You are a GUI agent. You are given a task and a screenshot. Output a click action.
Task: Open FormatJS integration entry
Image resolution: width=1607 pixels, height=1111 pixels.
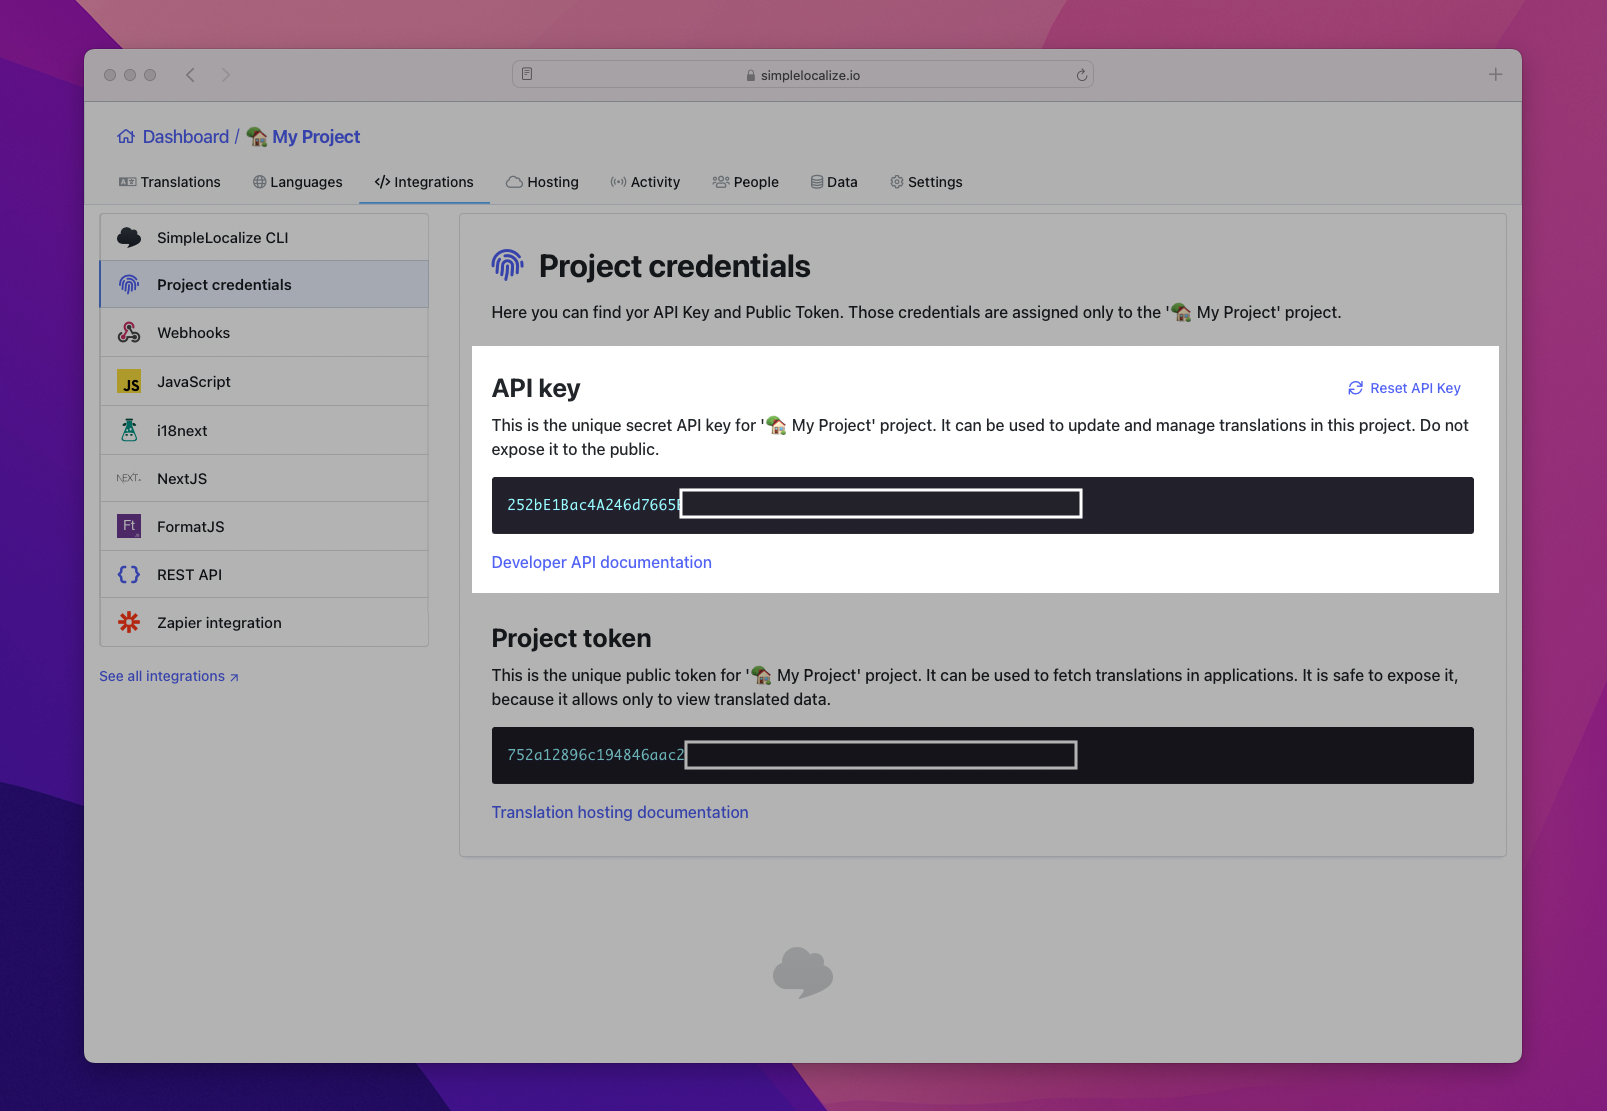[x=264, y=526]
